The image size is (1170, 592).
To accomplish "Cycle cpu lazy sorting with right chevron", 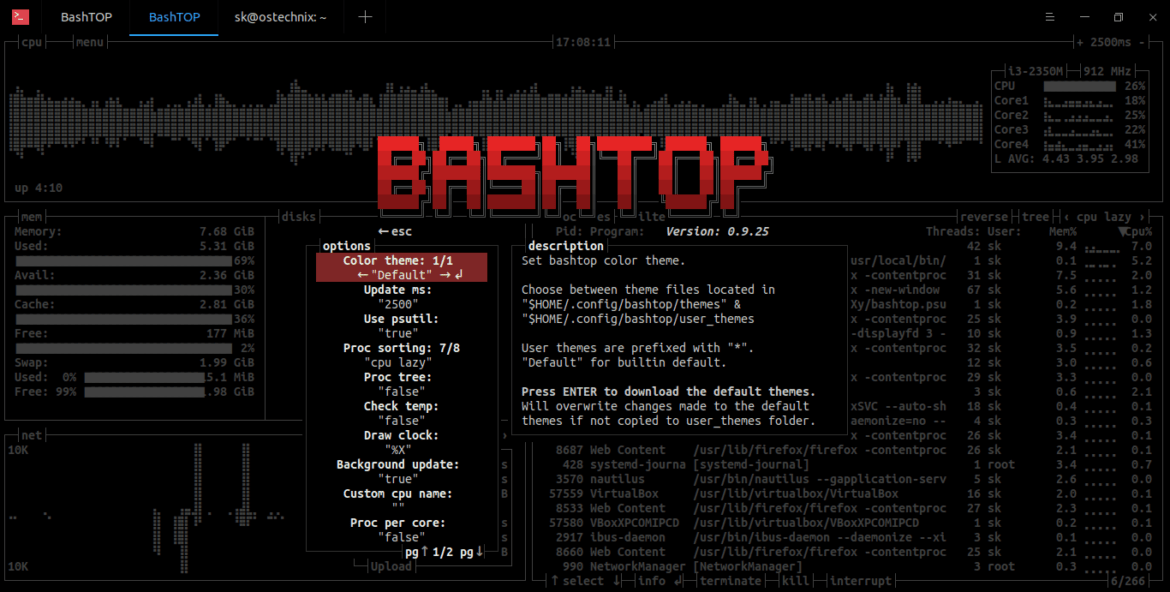I will pyautogui.click(x=1142, y=216).
